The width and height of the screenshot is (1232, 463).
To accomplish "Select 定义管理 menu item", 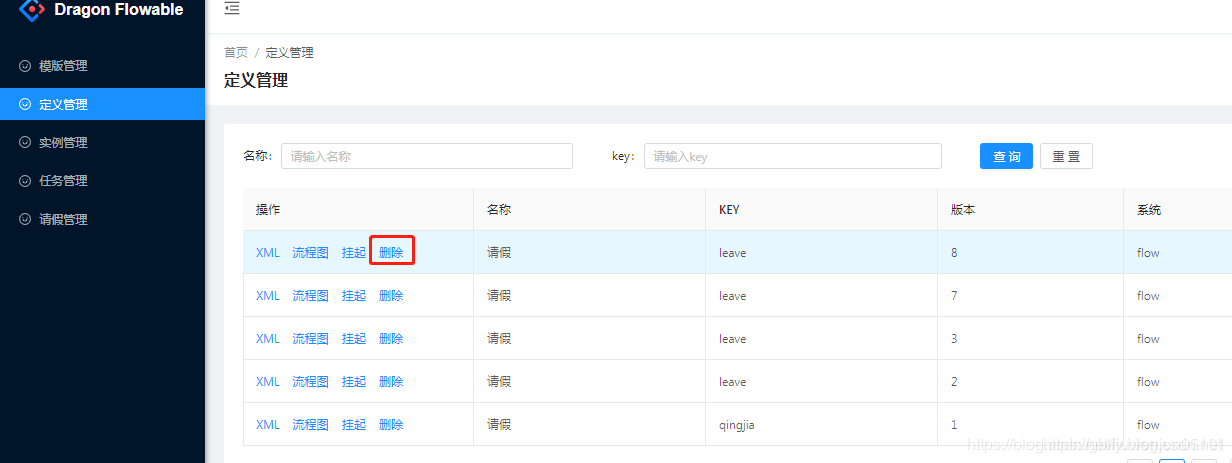I will pyautogui.click(x=102, y=104).
